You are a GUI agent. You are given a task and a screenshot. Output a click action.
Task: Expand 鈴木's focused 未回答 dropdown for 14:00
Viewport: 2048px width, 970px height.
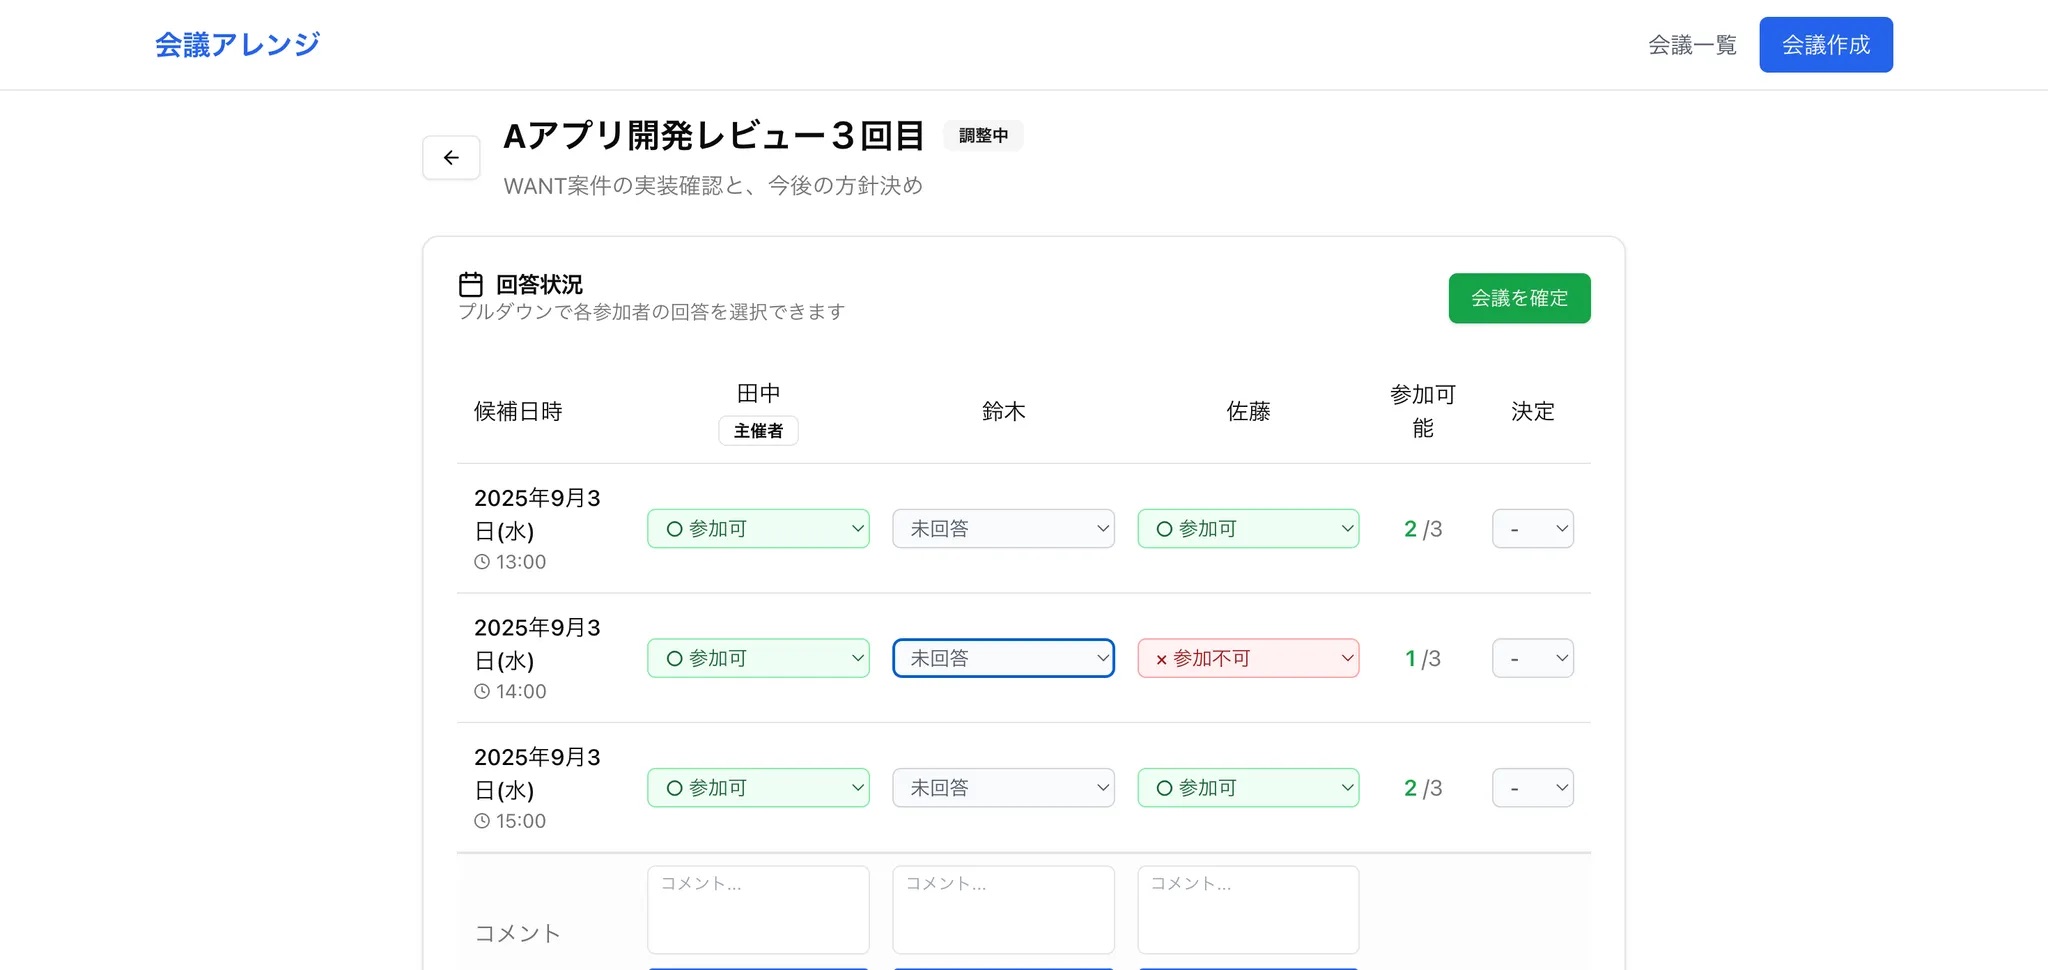[x=1003, y=658]
